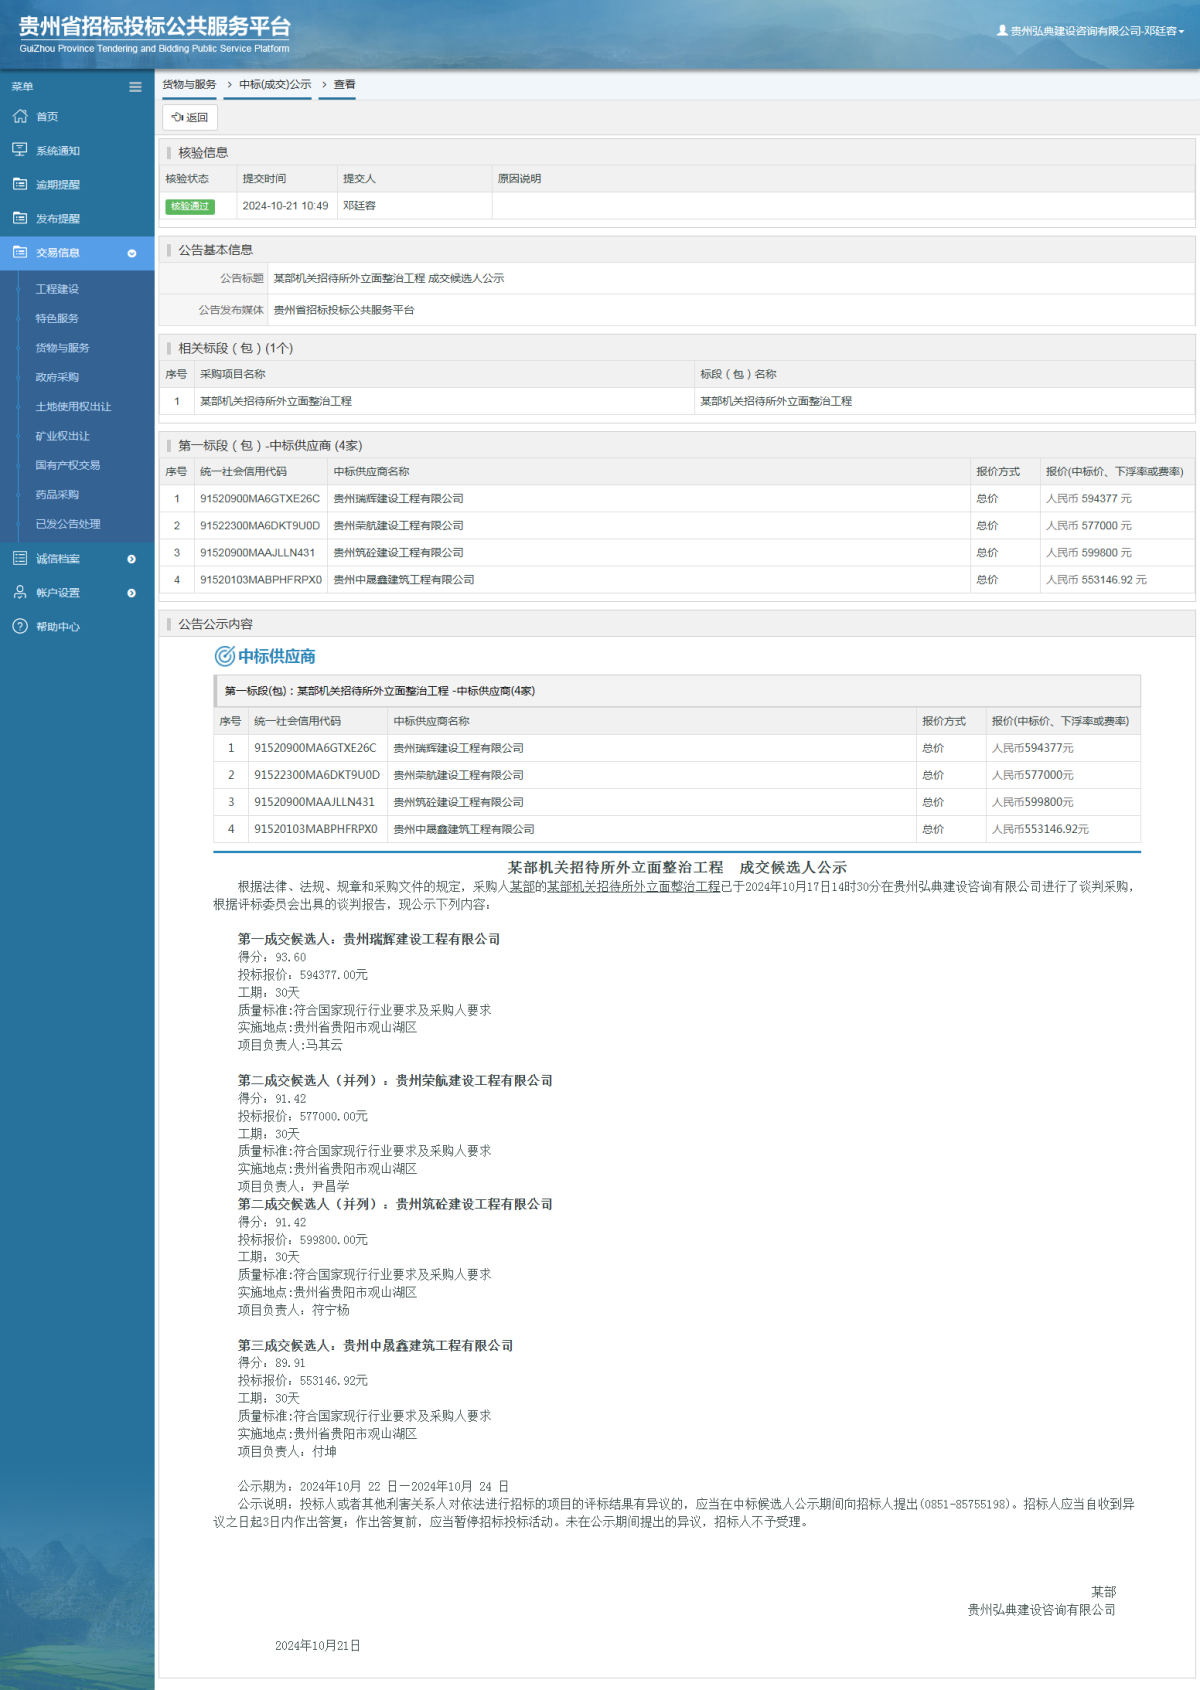
Task: Click the 查看 breadcrumb tab
Action: (x=344, y=85)
